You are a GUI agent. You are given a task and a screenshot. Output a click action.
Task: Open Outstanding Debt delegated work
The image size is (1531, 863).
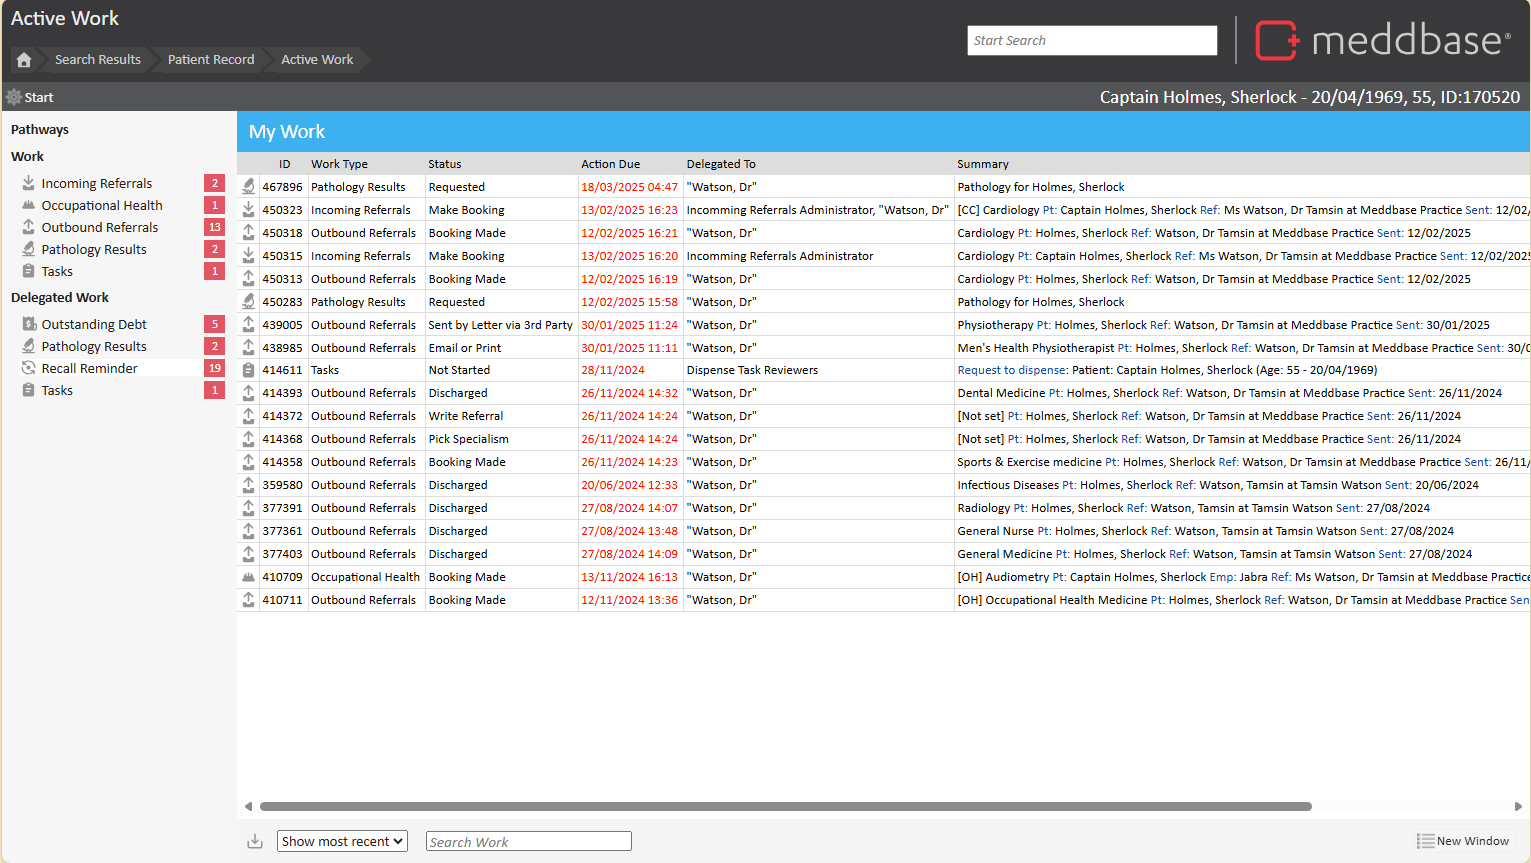94,325
